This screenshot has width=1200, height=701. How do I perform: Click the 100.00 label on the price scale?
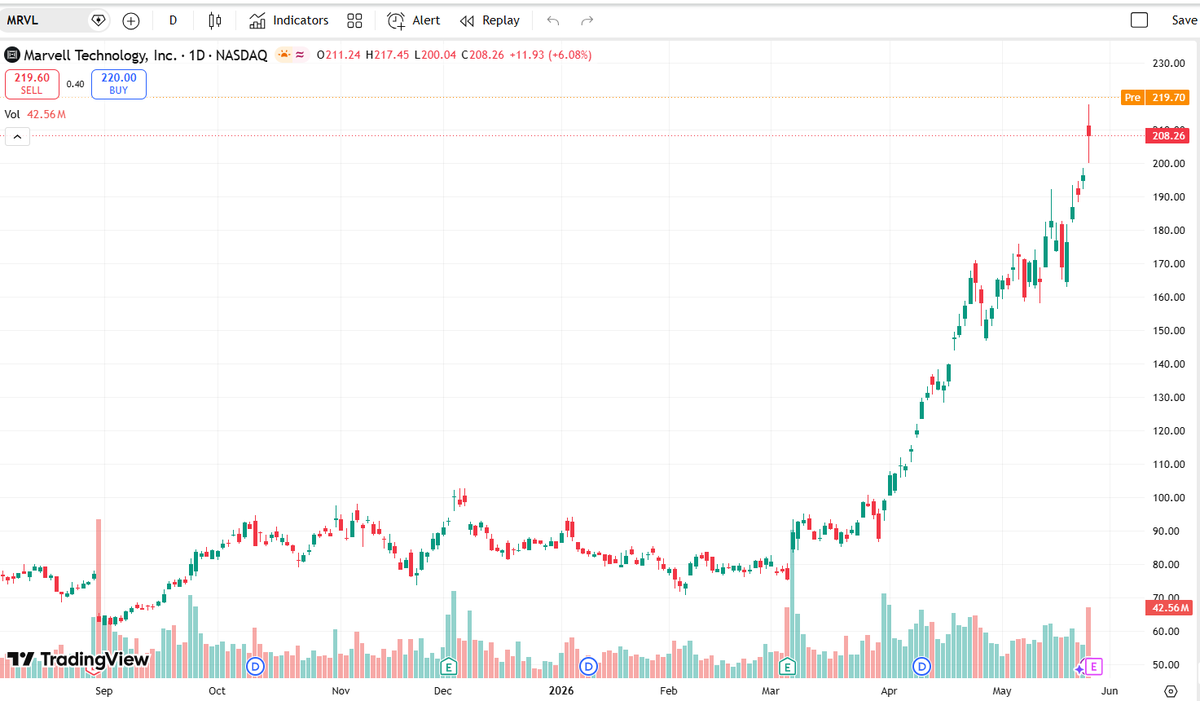(1168, 497)
